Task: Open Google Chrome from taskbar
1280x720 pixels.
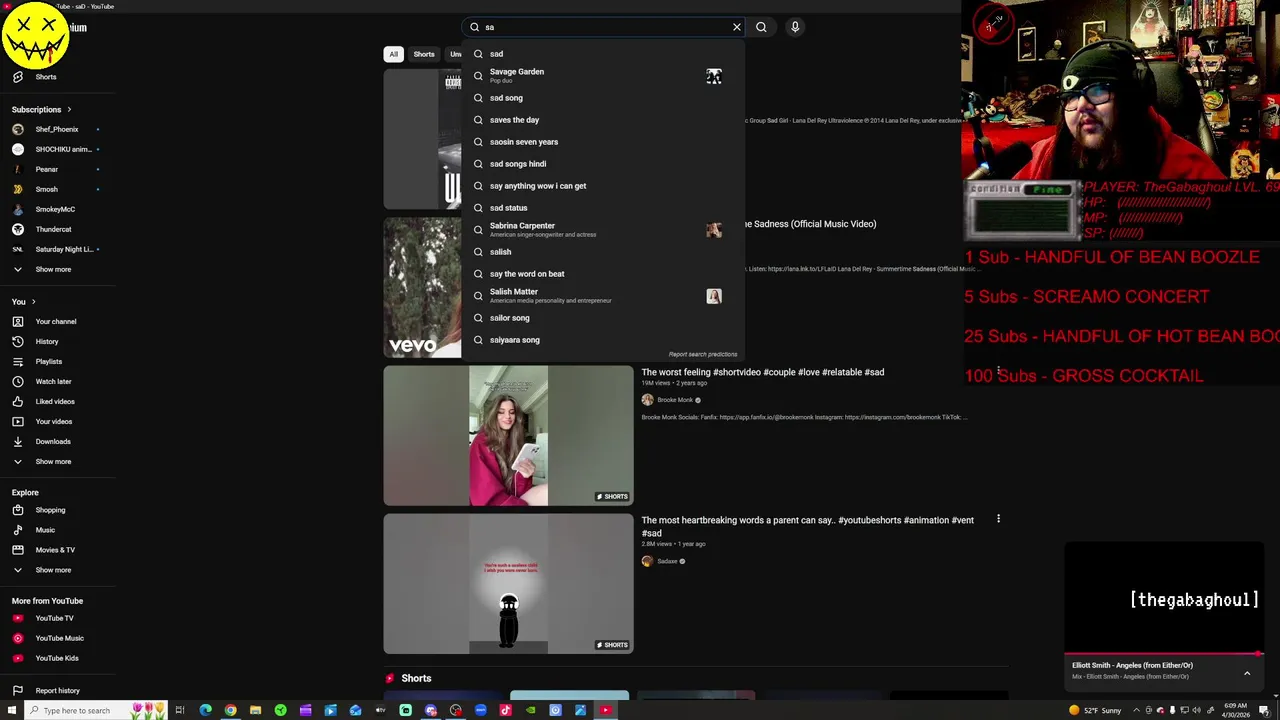Action: click(230, 710)
